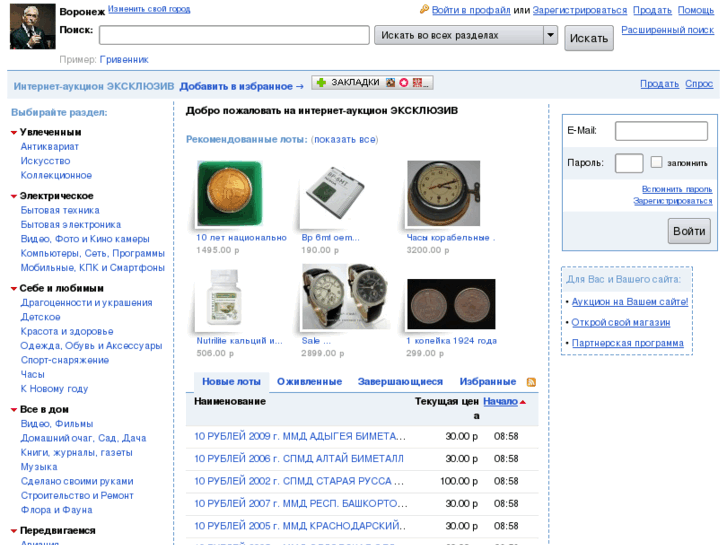Click Вспомнить пароль link

pyautogui.click(x=677, y=189)
